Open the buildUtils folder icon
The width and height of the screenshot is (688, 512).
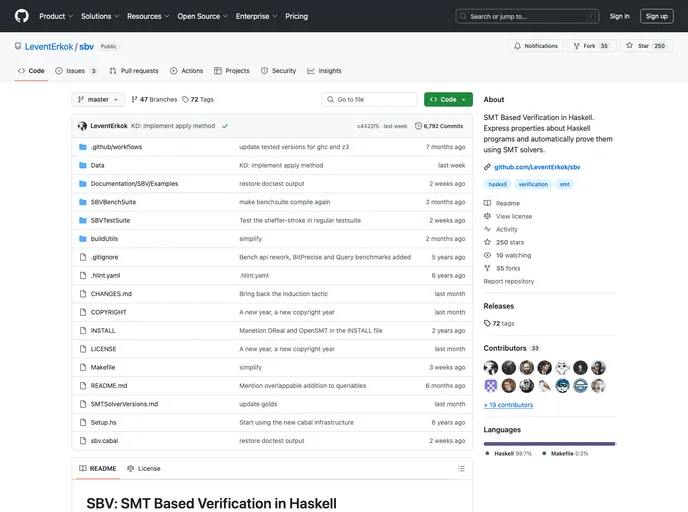point(82,239)
